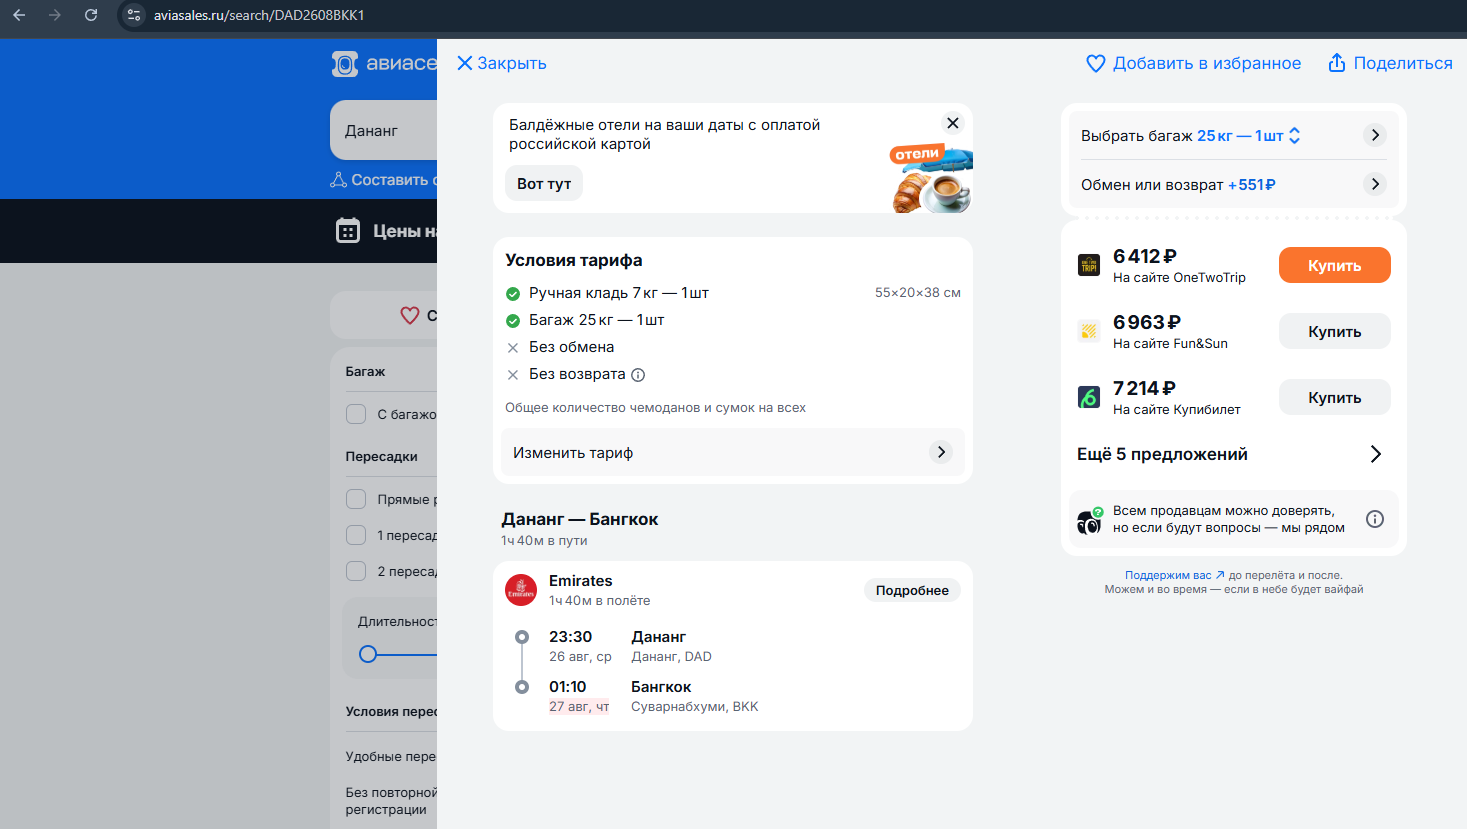Expand Изменить тариф row
Screen dimensions: 1467x829
tap(940, 452)
